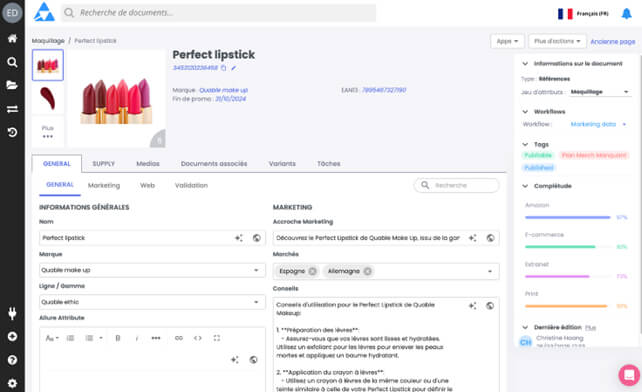The height and width of the screenshot is (392, 642).
Task: Change language via Français (FR) selector
Action: pos(583,14)
